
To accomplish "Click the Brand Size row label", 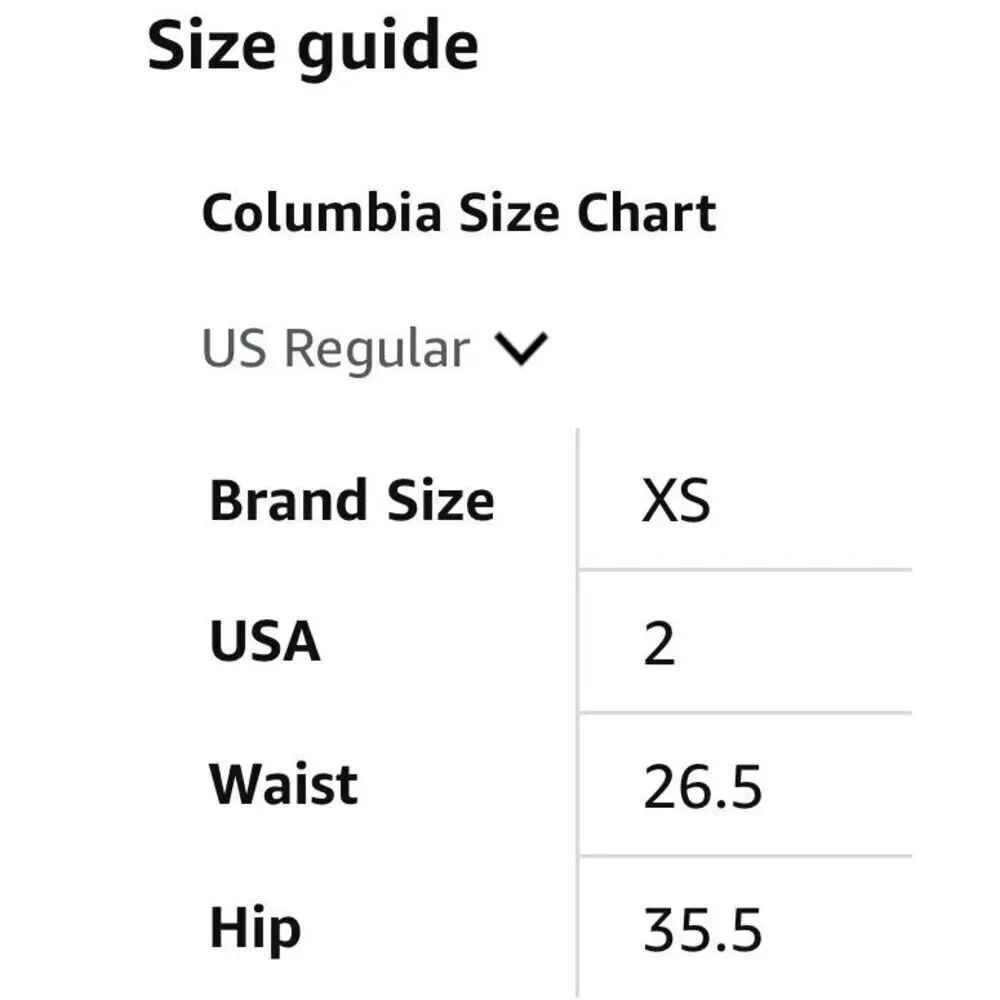I will tap(352, 501).
